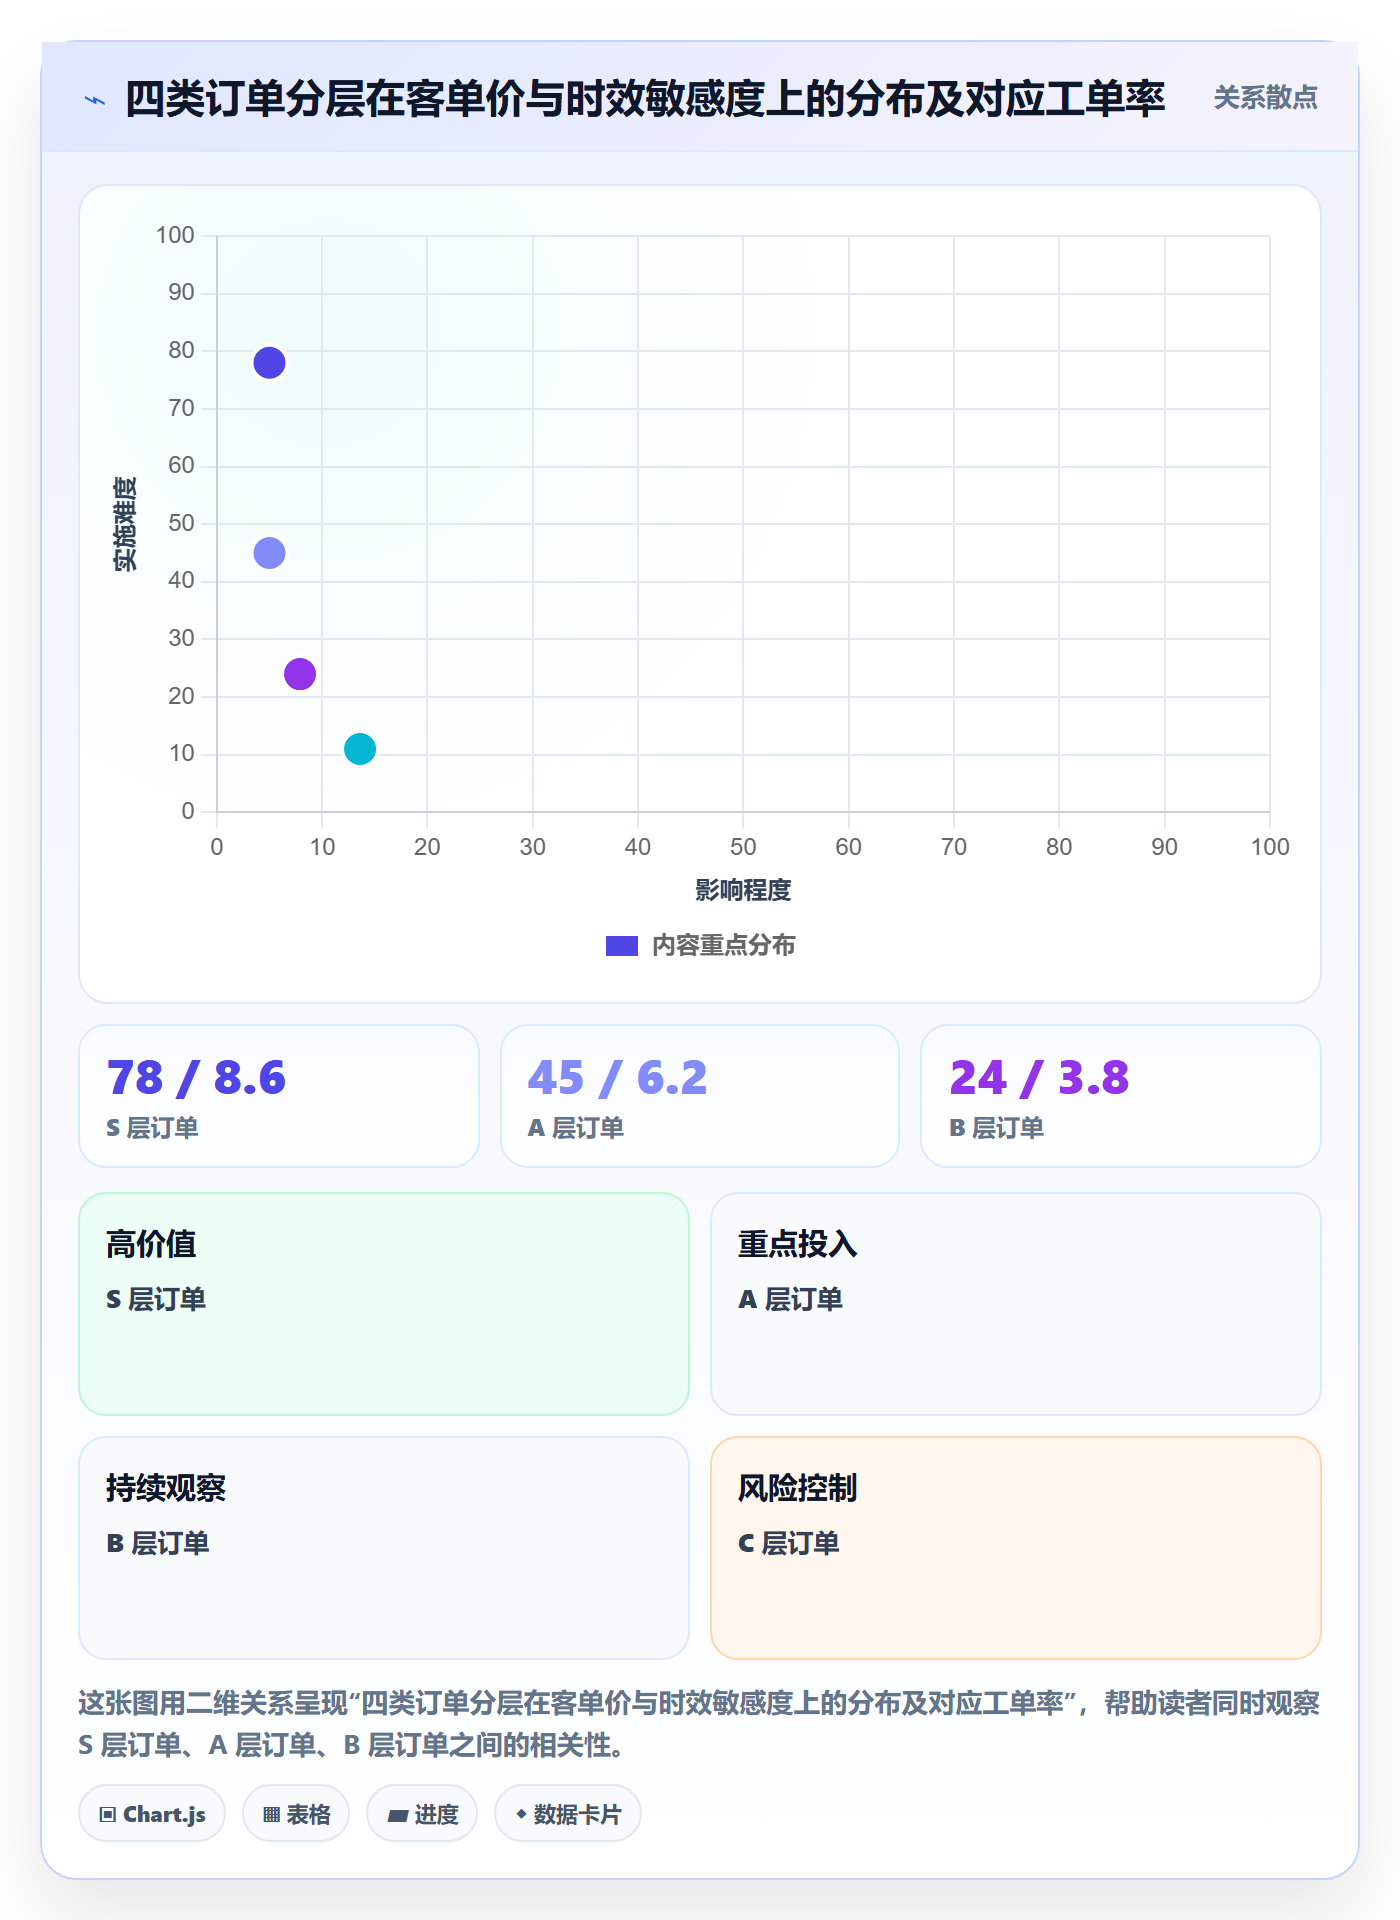Toggle the 内容重点分布 legend color swatch
The height and width of the screenshot is (1920, 1400).
[x=622, y=946]
